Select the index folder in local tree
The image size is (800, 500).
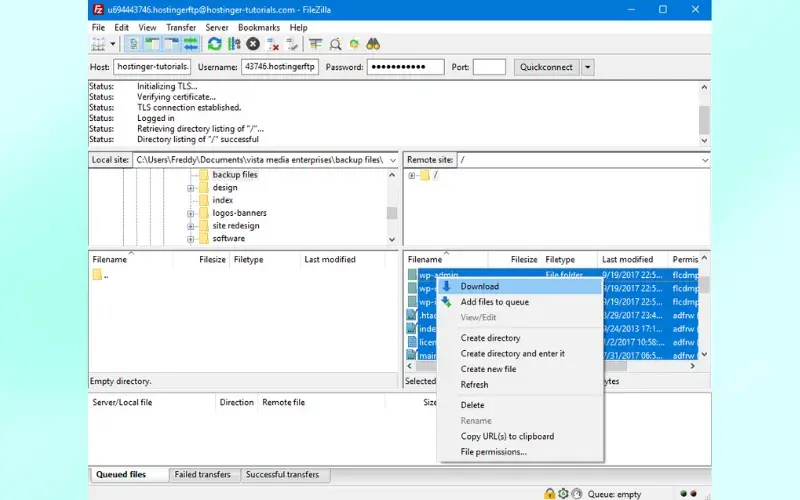pos(222,200)
